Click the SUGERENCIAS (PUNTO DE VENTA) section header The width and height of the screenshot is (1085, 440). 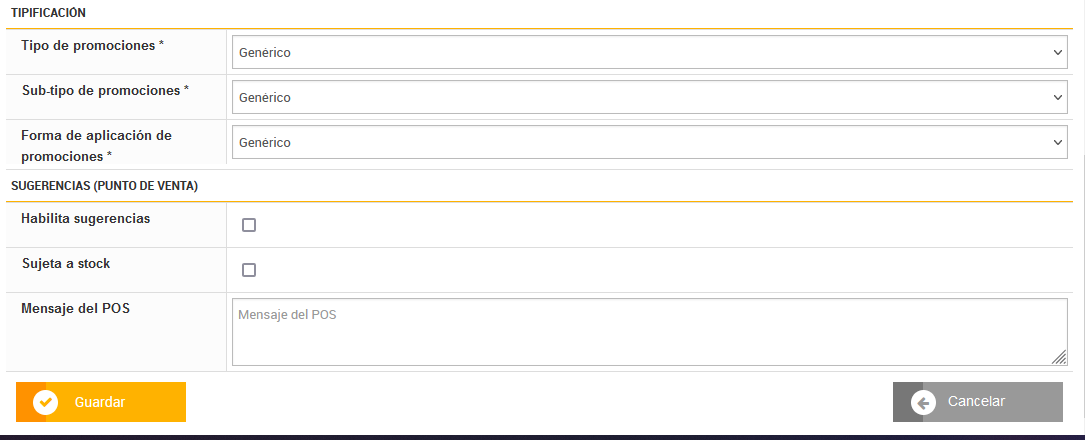coord(104,186)
